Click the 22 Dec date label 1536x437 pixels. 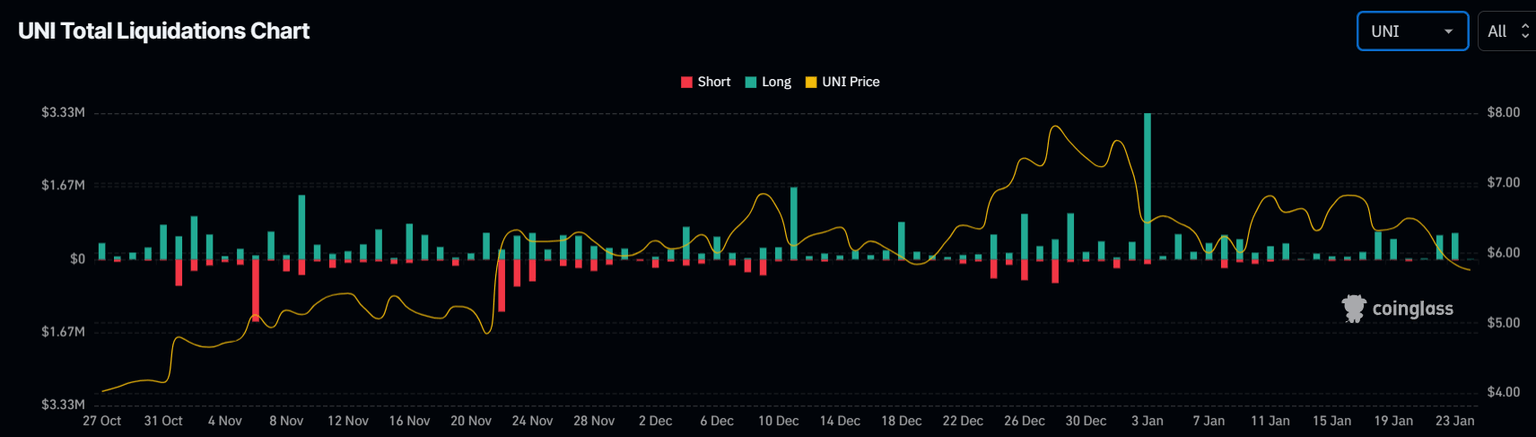click(963, 421)
